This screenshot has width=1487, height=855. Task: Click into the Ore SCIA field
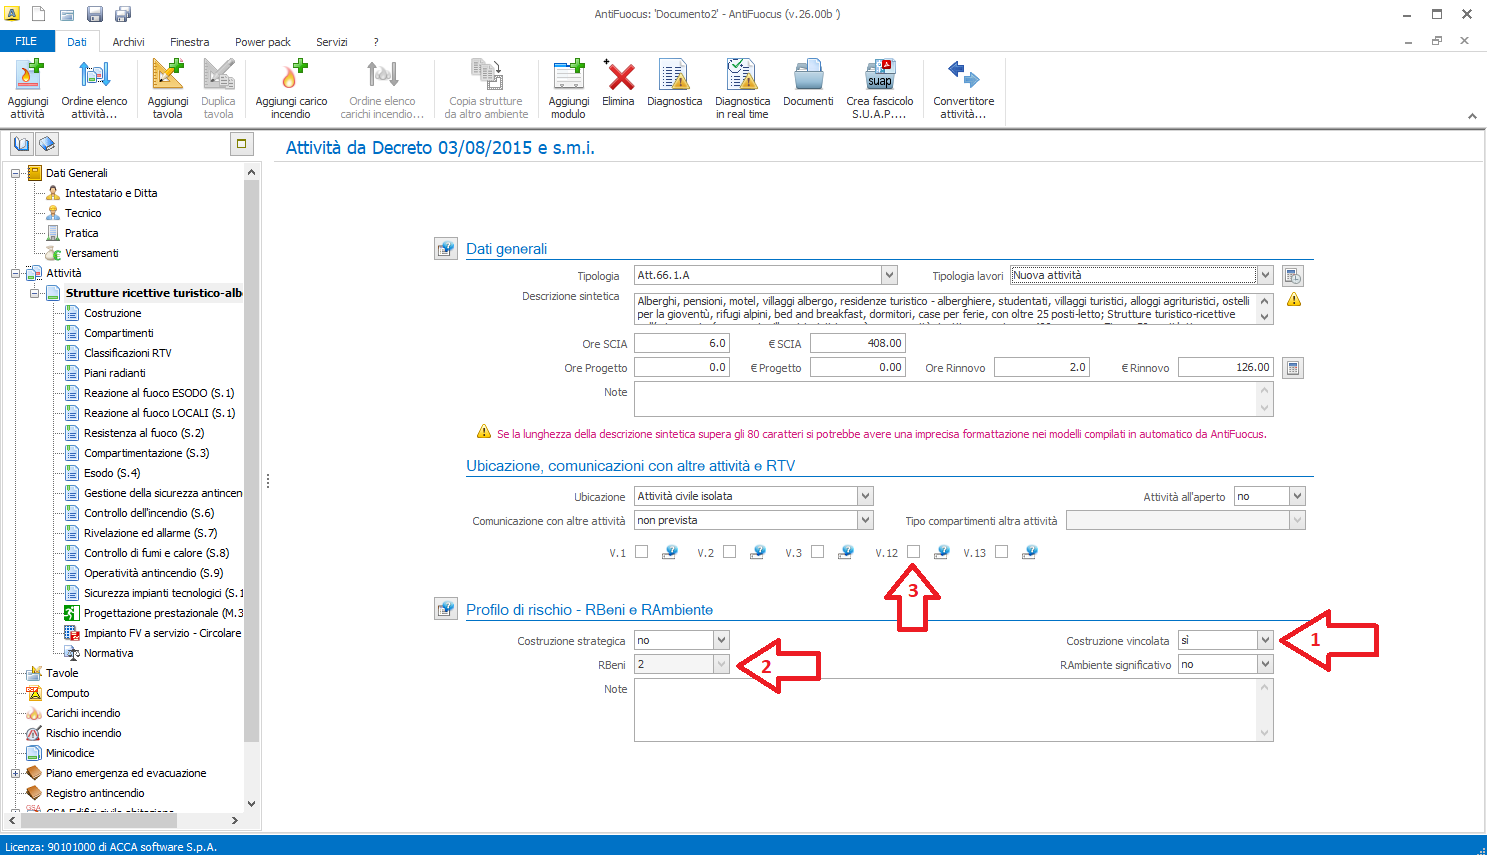tap(681, 343)
